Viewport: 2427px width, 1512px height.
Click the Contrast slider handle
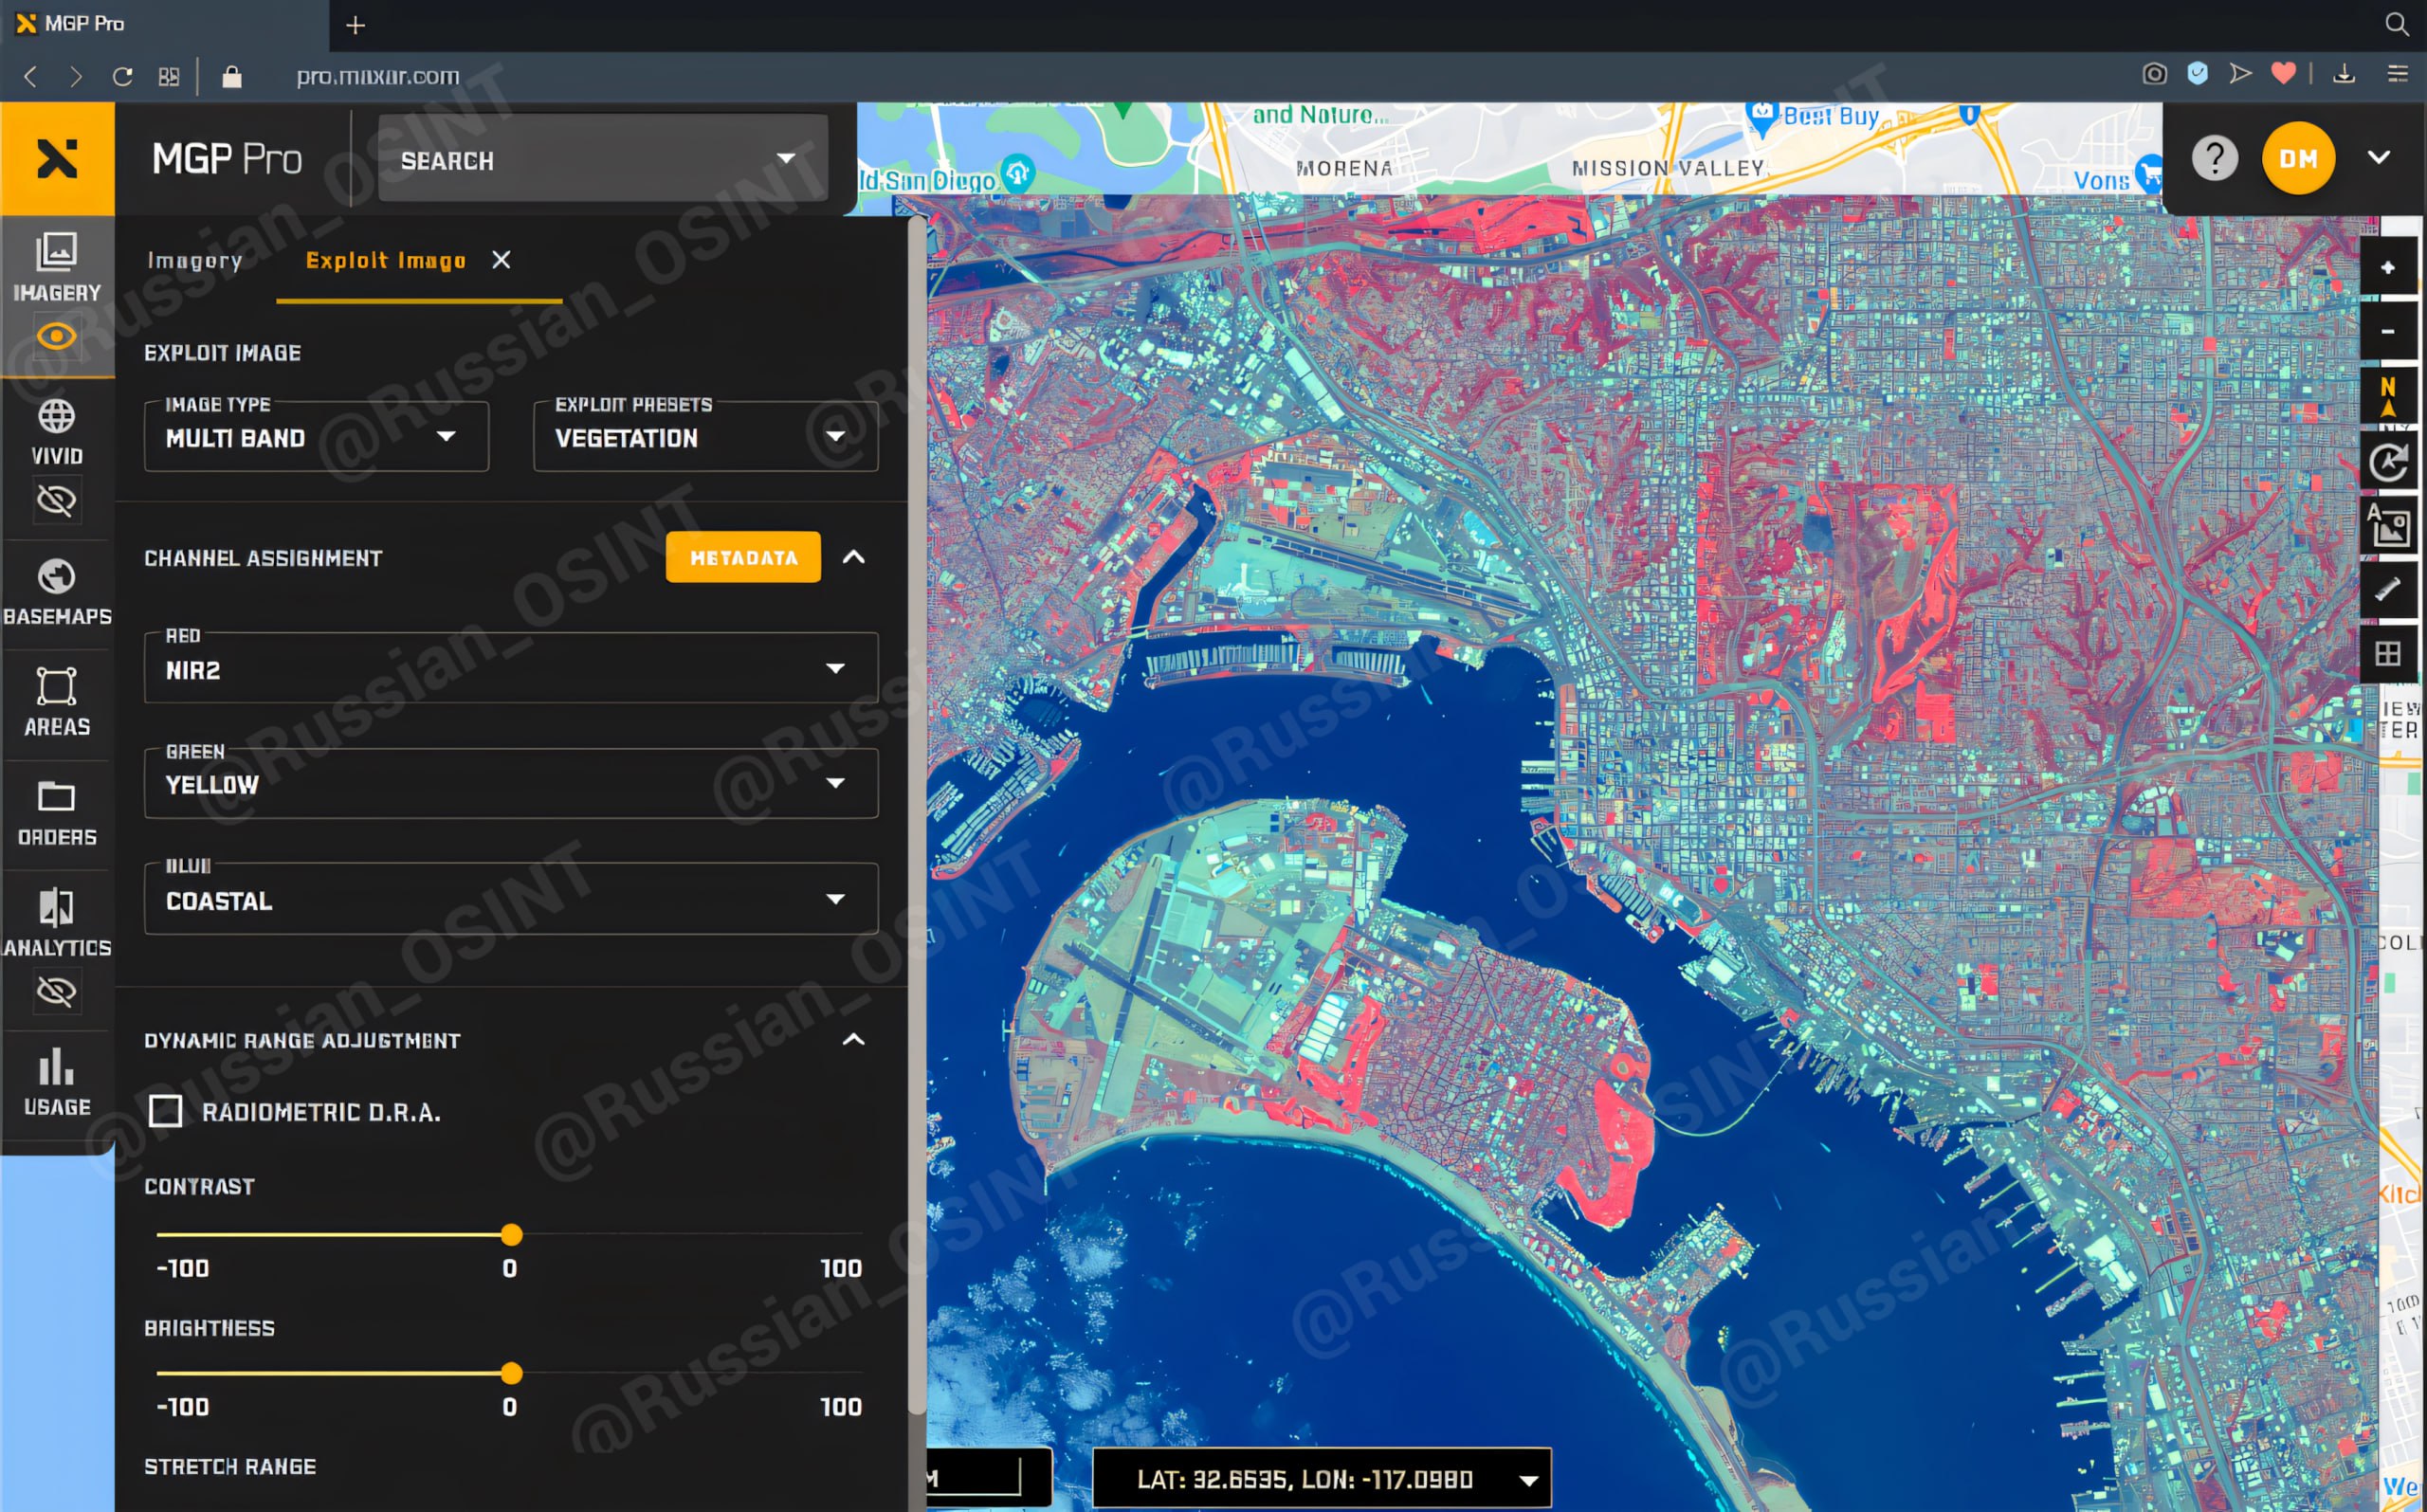[x=511, y=1235]
